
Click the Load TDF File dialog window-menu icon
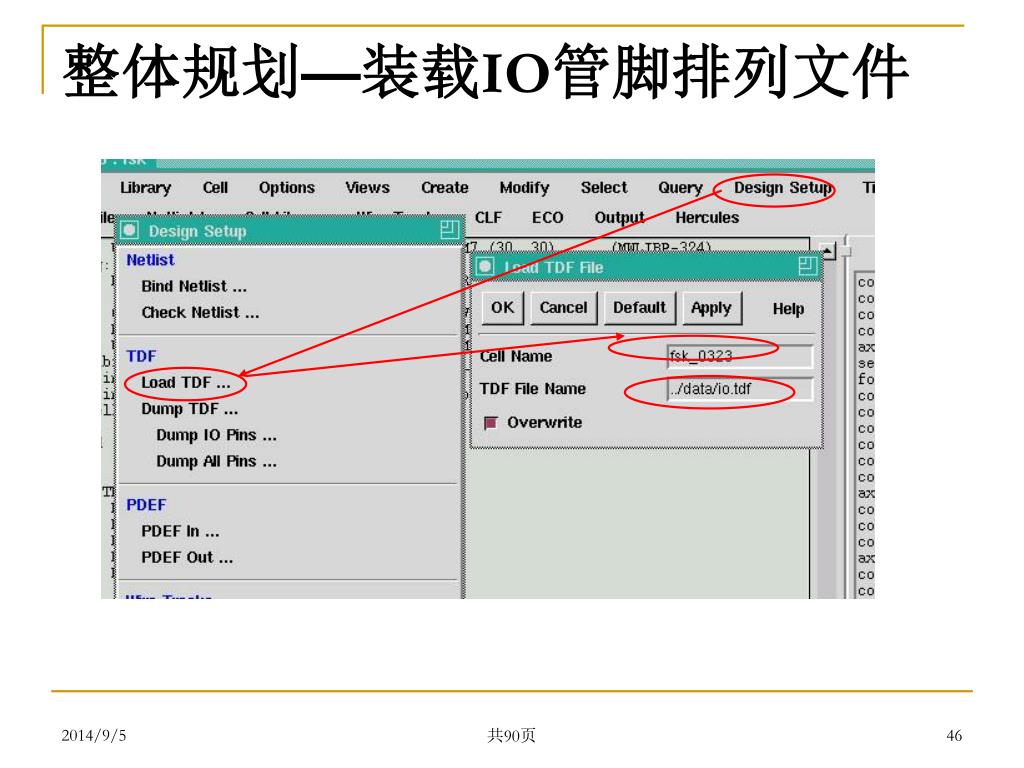(485, 266)
